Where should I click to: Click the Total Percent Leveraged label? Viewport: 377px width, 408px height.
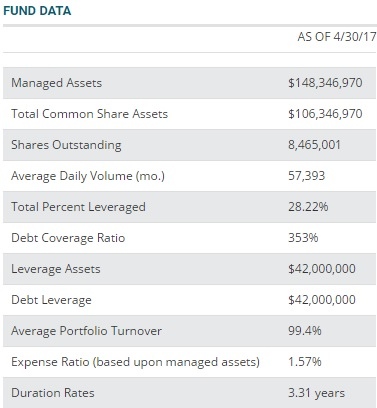[x=78, y=207]
